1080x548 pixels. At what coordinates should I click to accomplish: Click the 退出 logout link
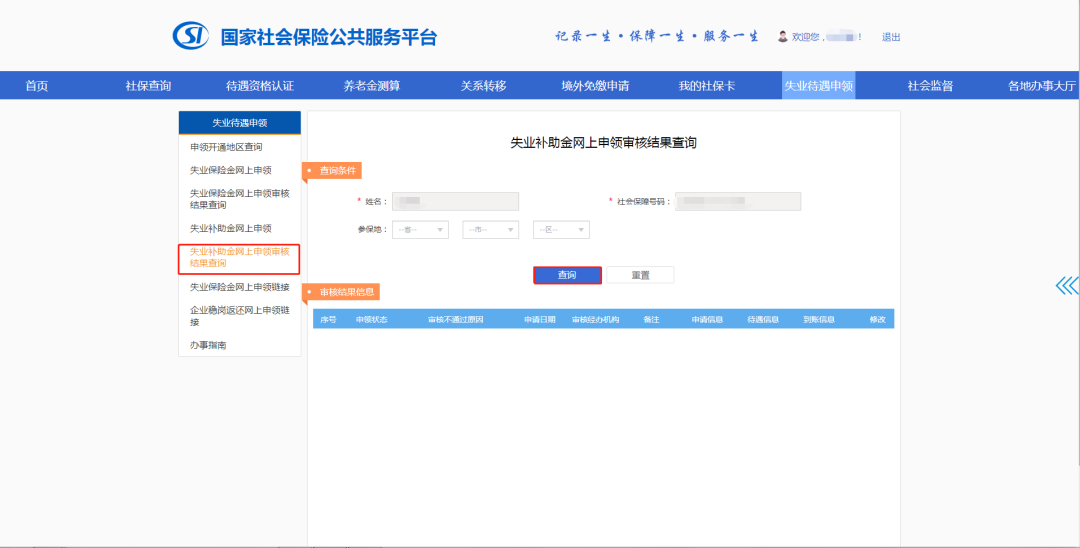coord(891,37)
